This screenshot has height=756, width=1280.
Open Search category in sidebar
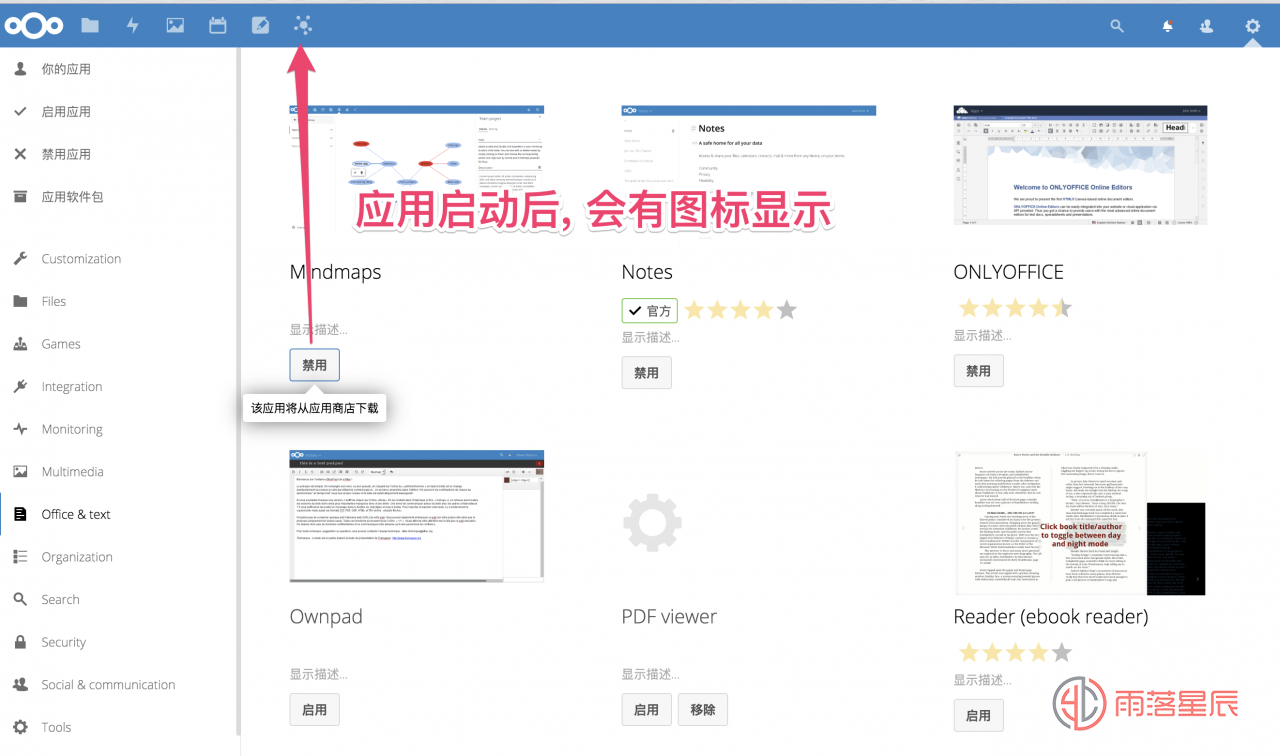tap(60, 600)
